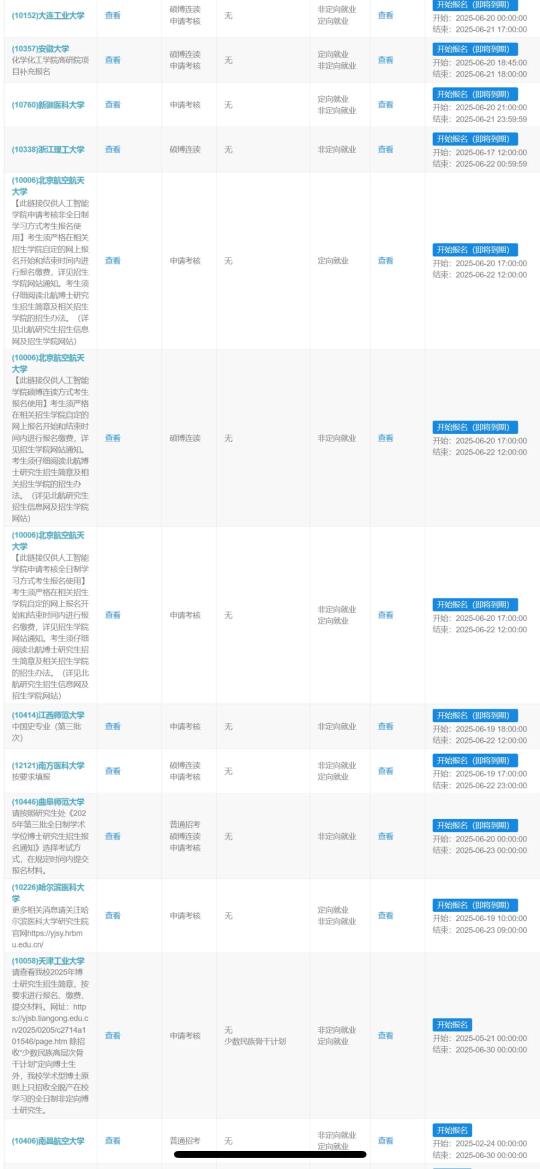This screenshot has height=1169, width=540.
Task: Click 开始报名 button in 新疆医科大学 row
Action: pos(475,94)
